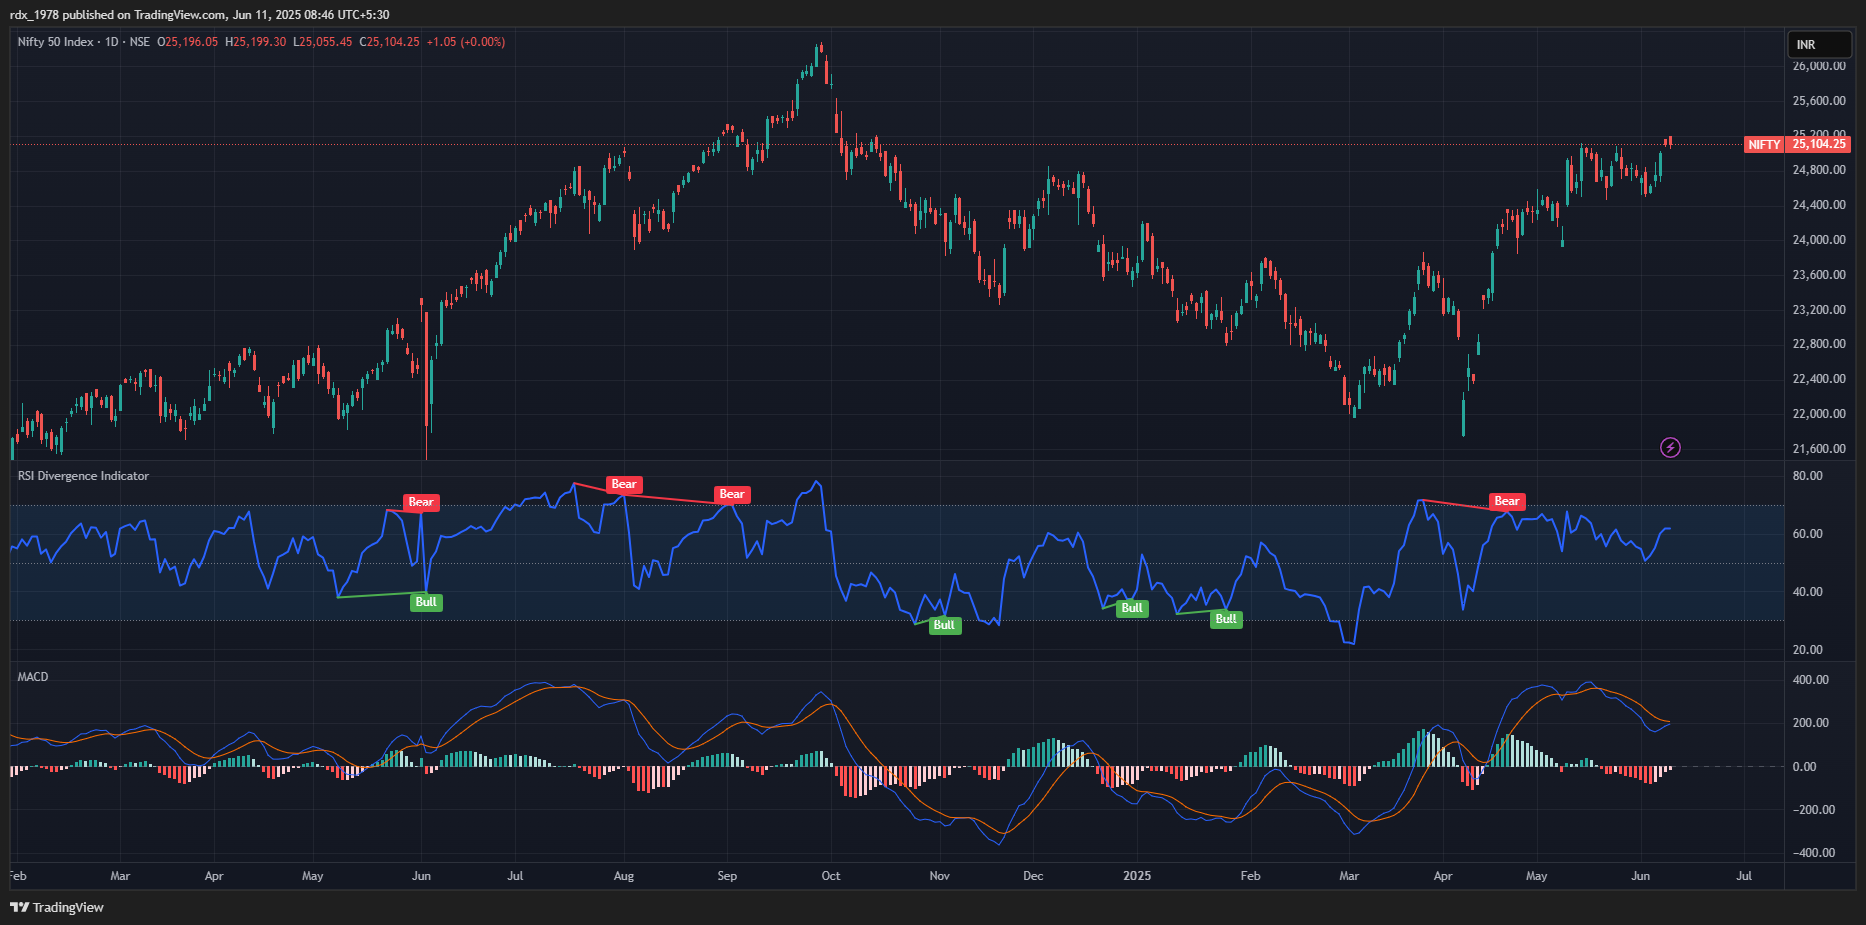Click the Bear label near late April 2025
This screenshot has height=925, width=1866.
pyautogui.click(x=1507, y=501)
